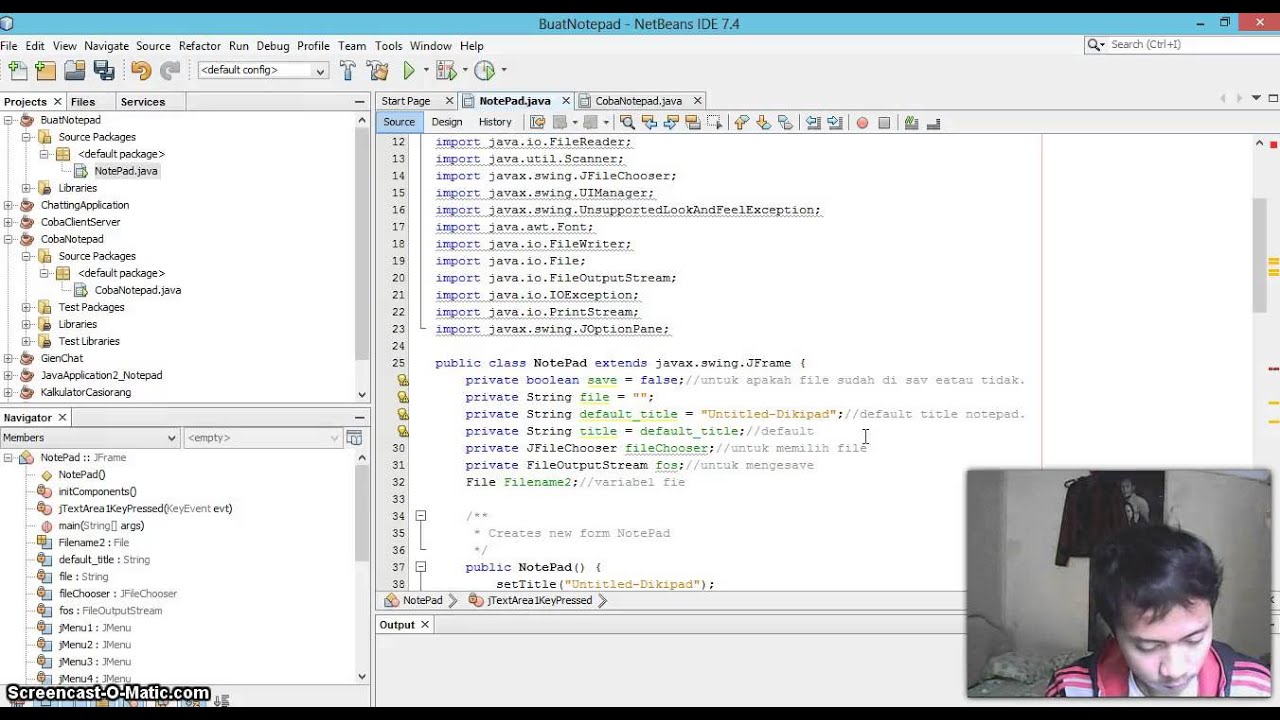Click the Build Project hammer icon
This screenshot has height=720, width=1280.
click(x=348, y=70)
